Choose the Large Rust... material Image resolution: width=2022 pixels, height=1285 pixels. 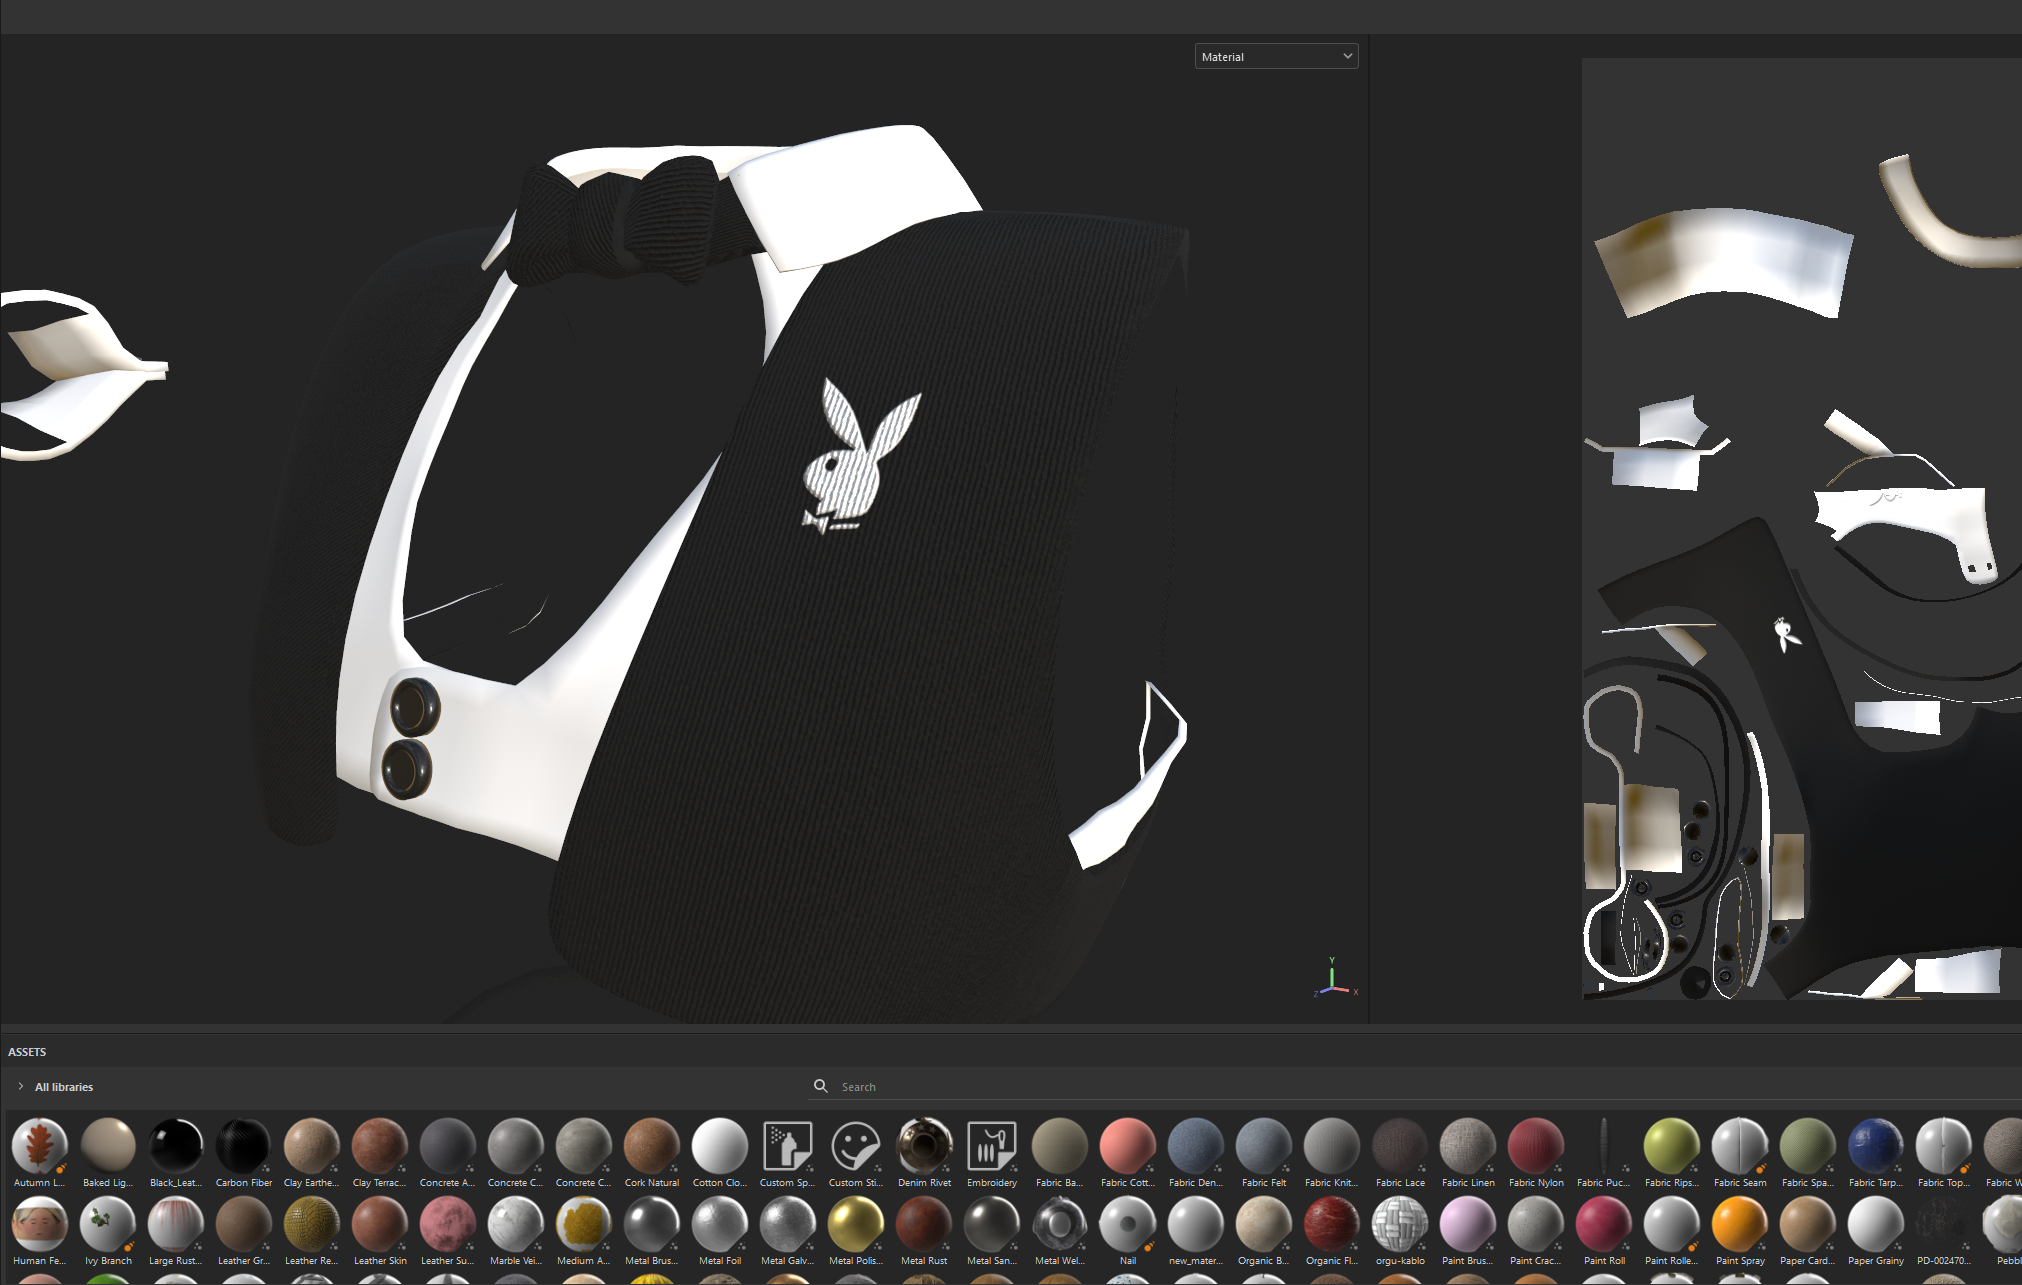point(175,1223)
